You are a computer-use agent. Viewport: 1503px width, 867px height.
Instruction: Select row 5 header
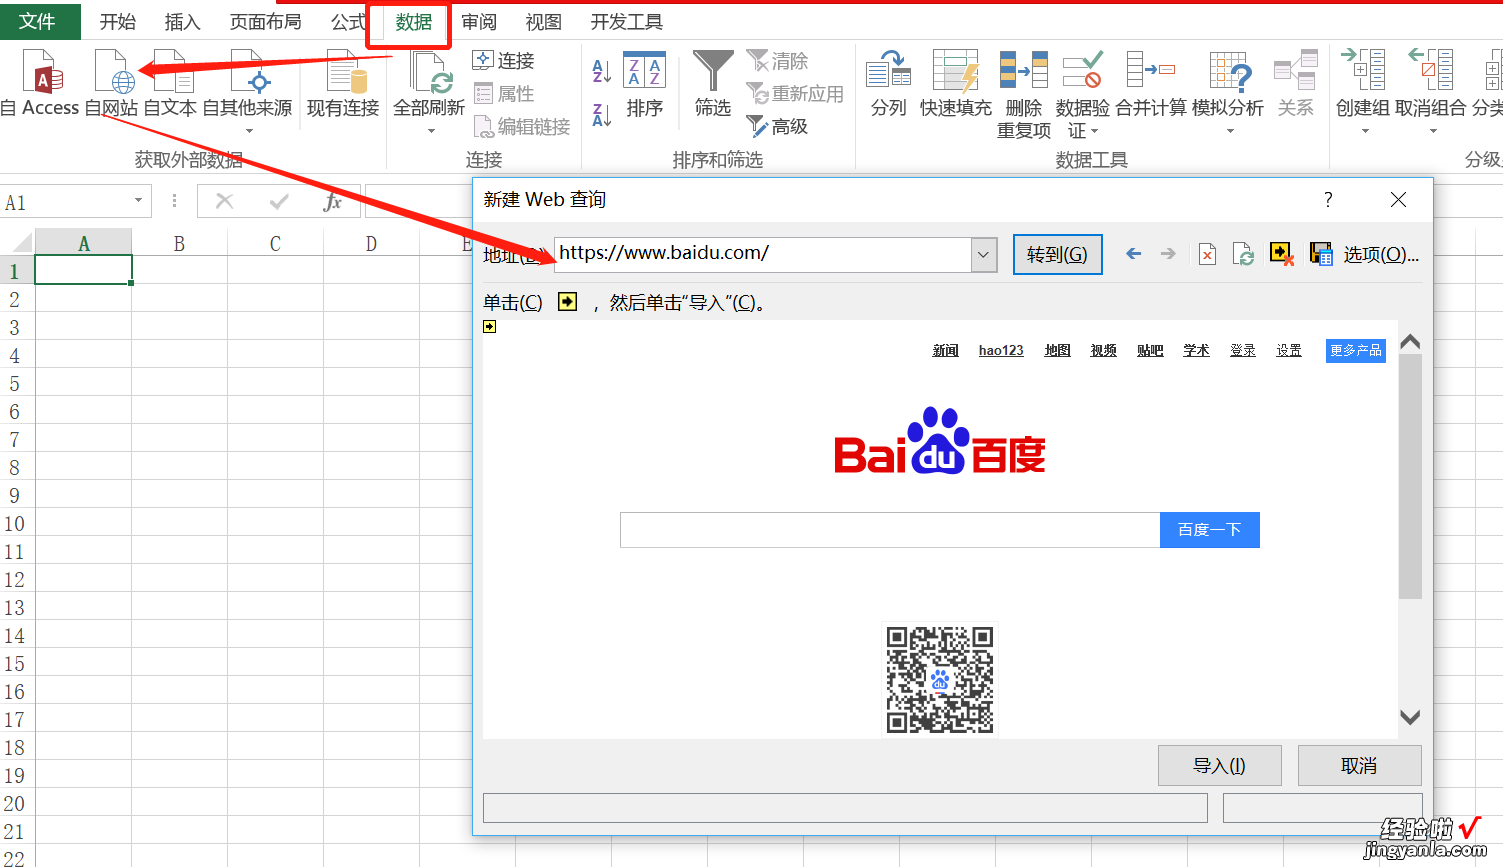click(x=15, y=384)
